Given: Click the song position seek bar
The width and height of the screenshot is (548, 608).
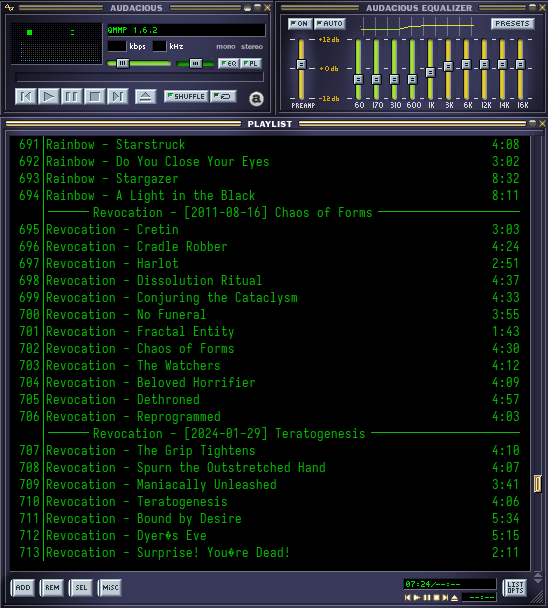Looking at the screenshot, I should click(x=139, y=77).
